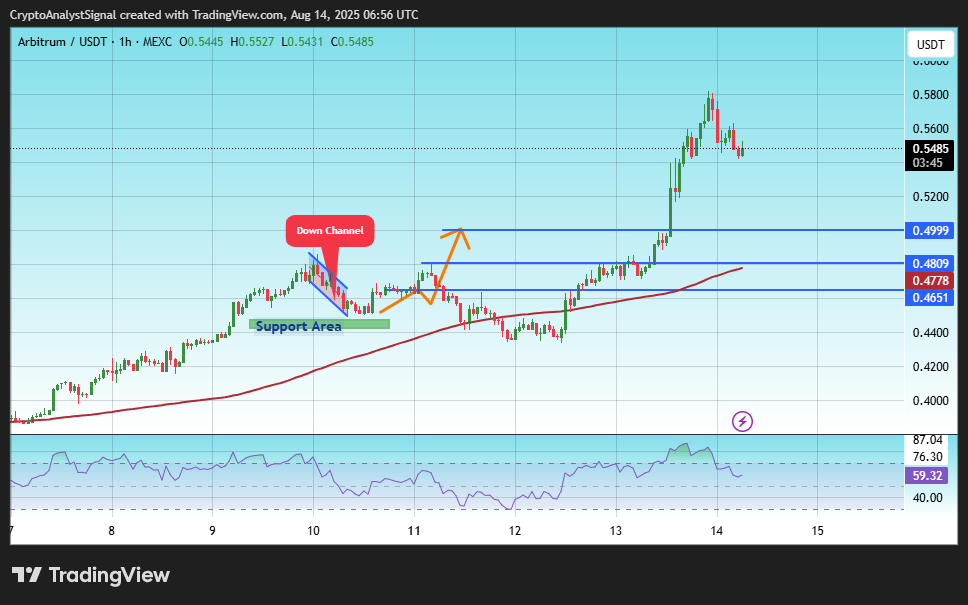Click the 0.4200 price axis label

(930, 367)
